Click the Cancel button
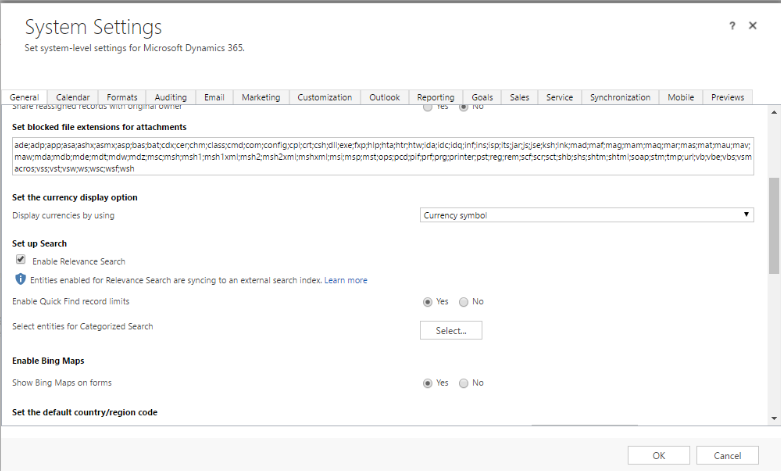Viewport: 781px width, 471px height. (727, 456)
